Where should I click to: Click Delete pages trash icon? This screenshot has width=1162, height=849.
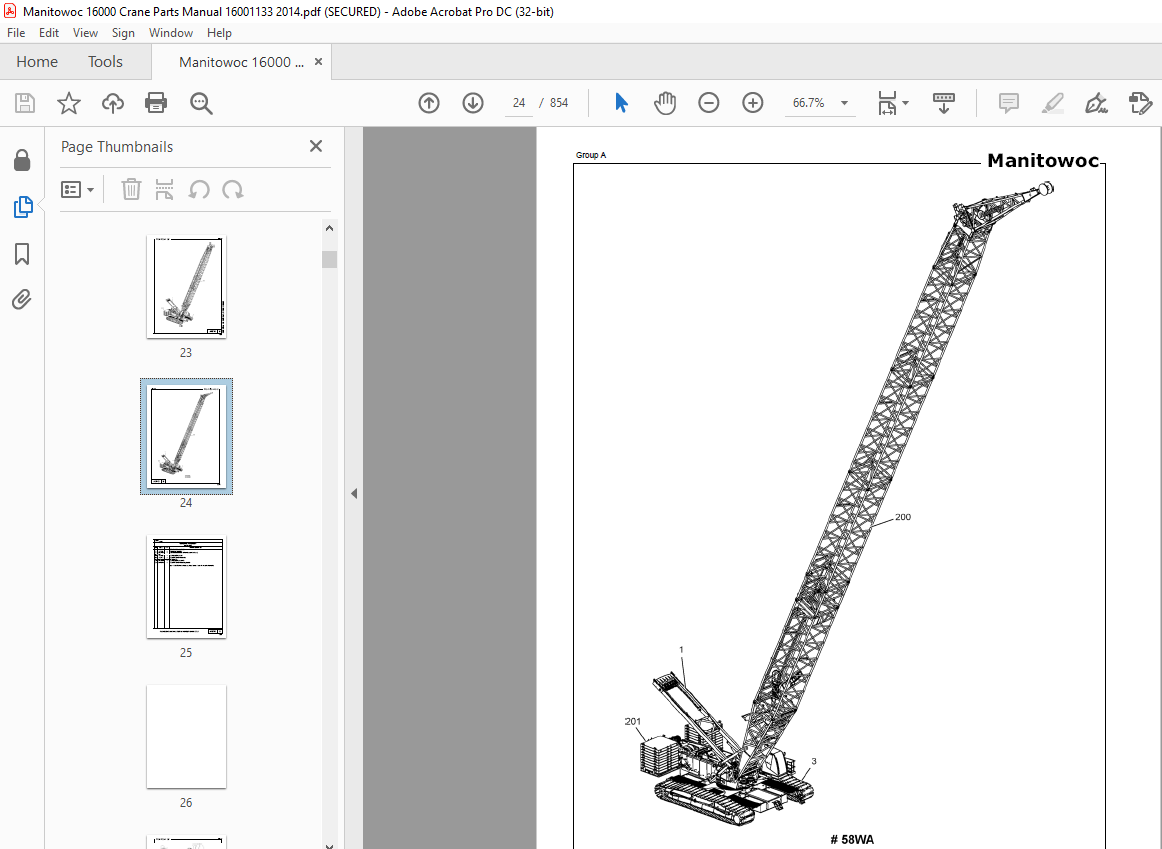click(131, 190)
